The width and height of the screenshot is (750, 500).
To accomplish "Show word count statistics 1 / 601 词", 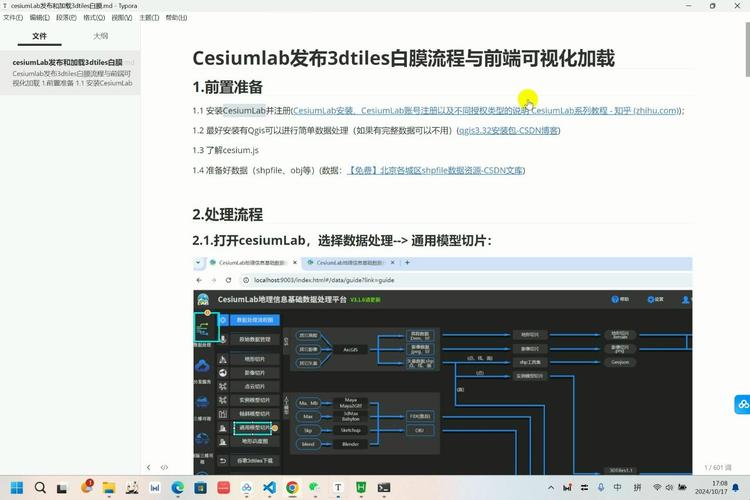I will (x=717, y=467).
